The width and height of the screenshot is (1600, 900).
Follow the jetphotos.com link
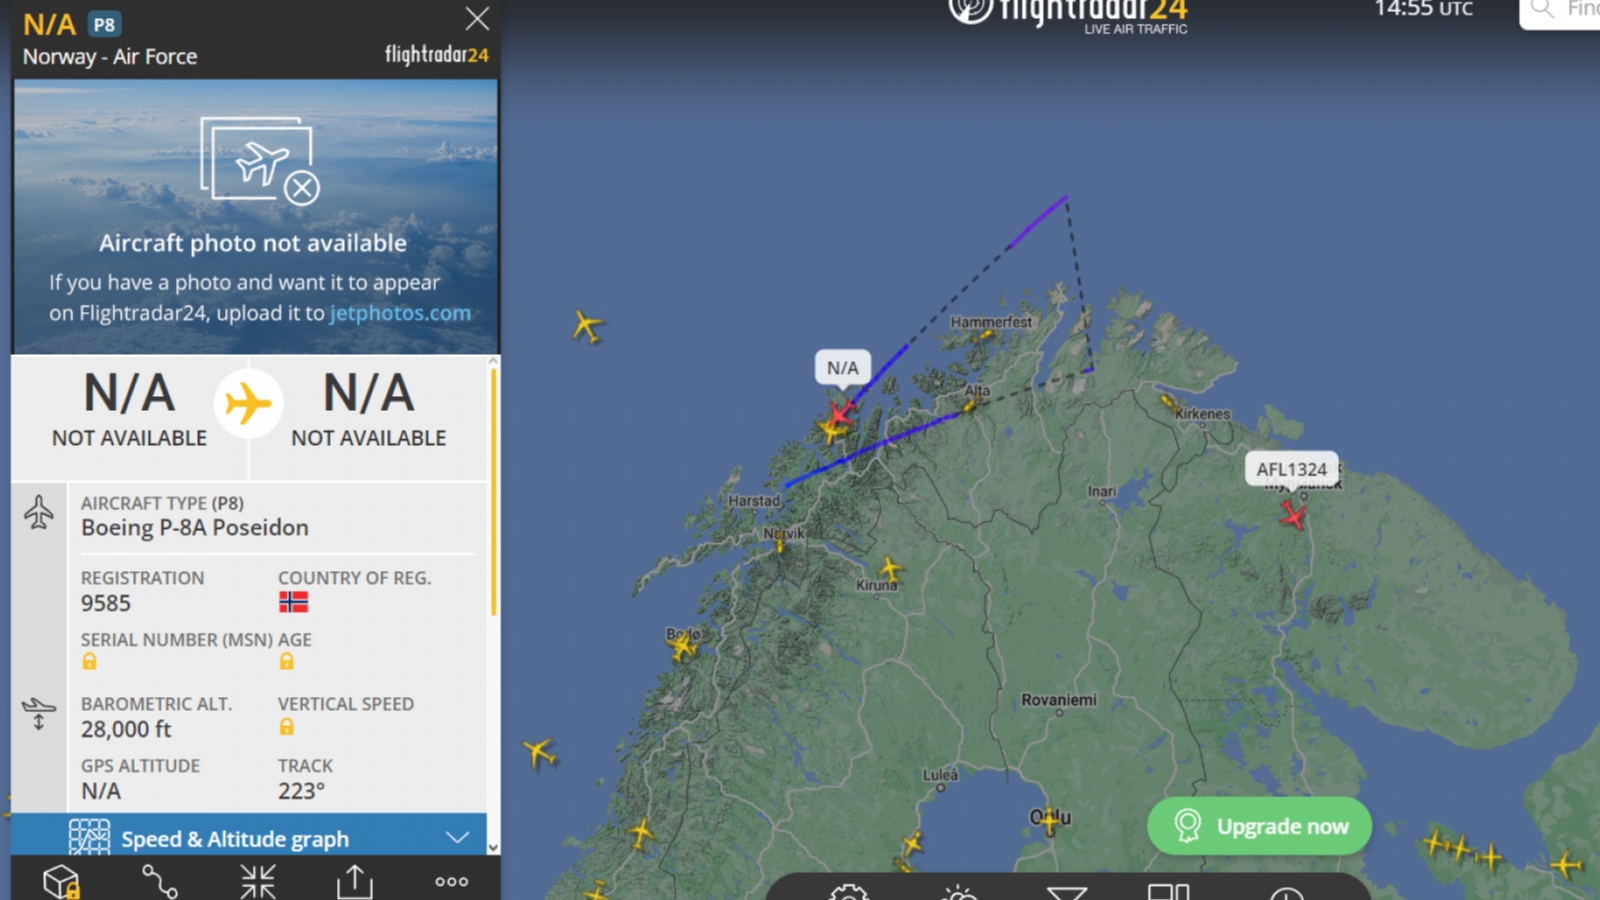coord(400,313)
